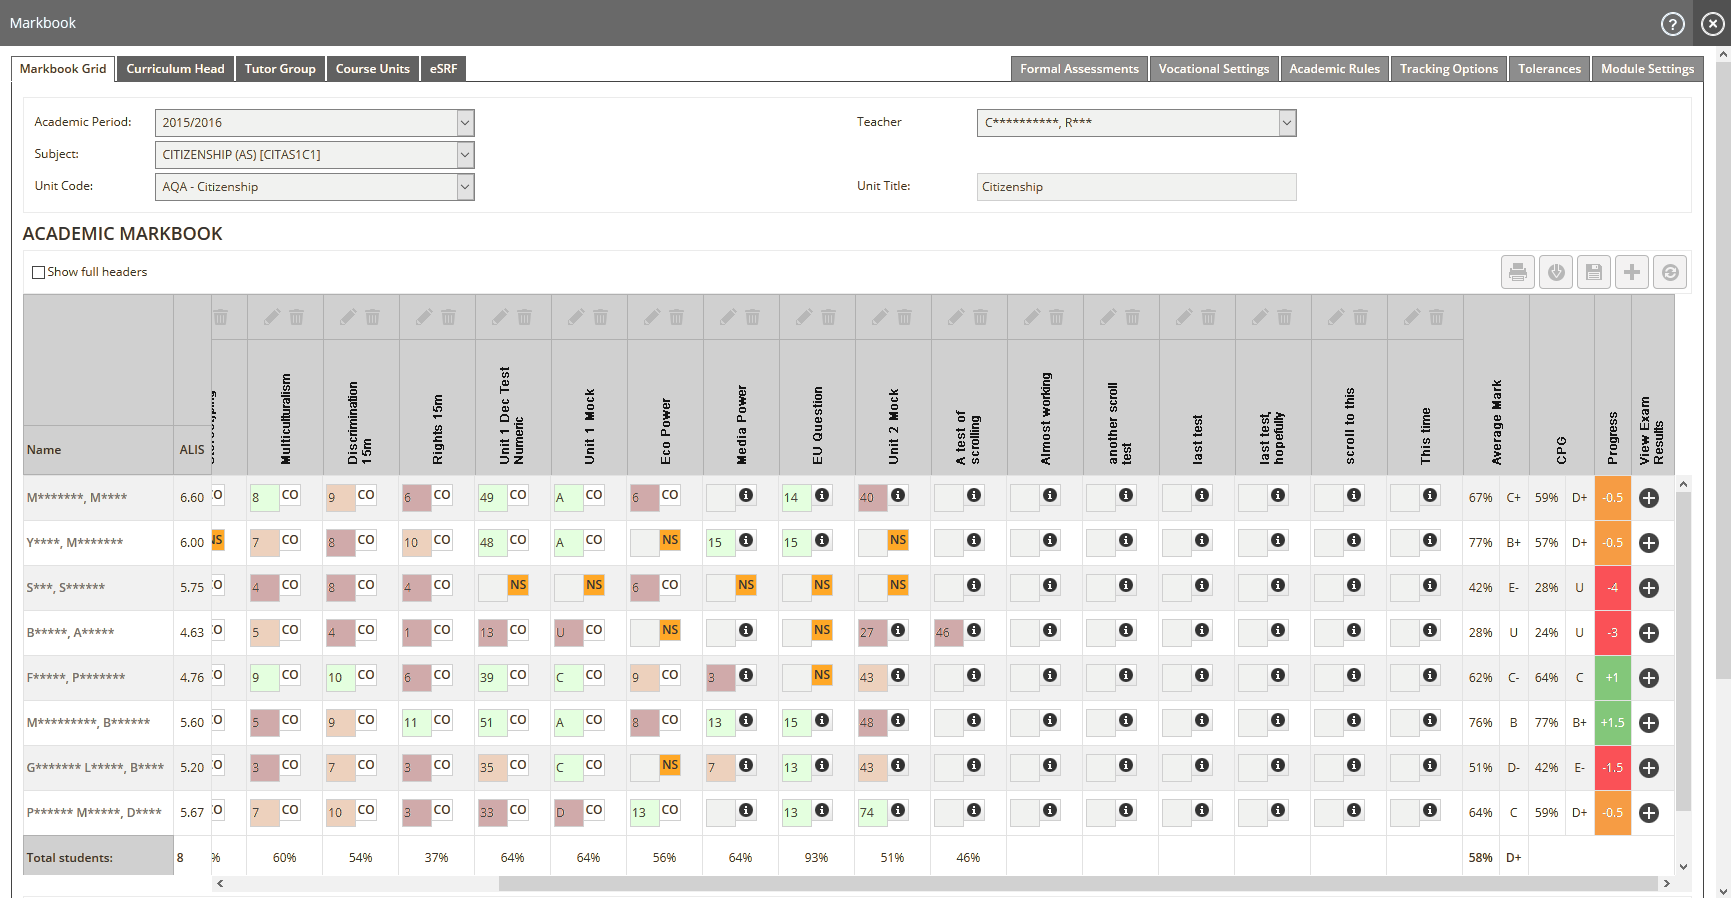Toggle the NS flag on Y****'s Eco Power mark

coord(669,540)
